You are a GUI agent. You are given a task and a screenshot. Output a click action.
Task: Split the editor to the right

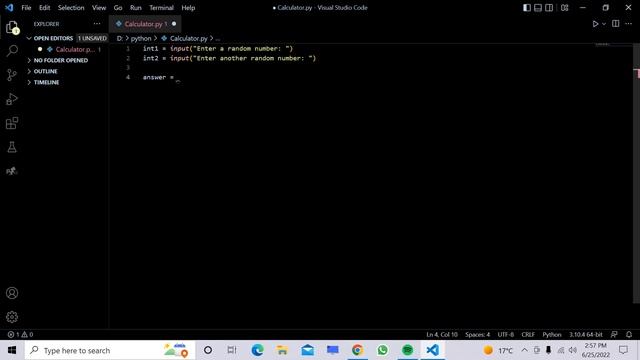coord(616,24)
